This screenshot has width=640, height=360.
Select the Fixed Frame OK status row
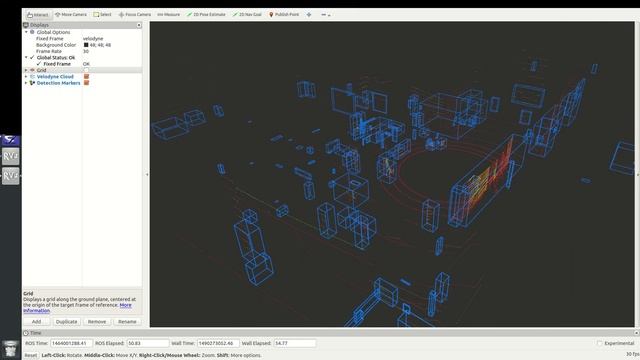pyautogui.click(x=82, y=64)
